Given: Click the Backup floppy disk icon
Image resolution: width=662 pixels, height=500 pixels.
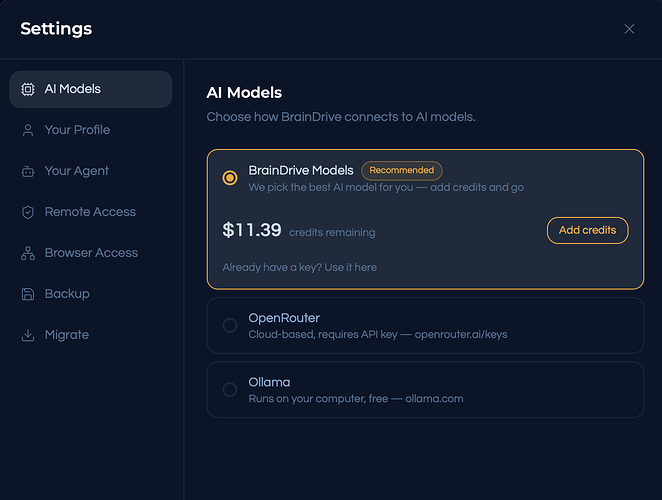Looking at the screenshot, I should click(x=28, y=294).
